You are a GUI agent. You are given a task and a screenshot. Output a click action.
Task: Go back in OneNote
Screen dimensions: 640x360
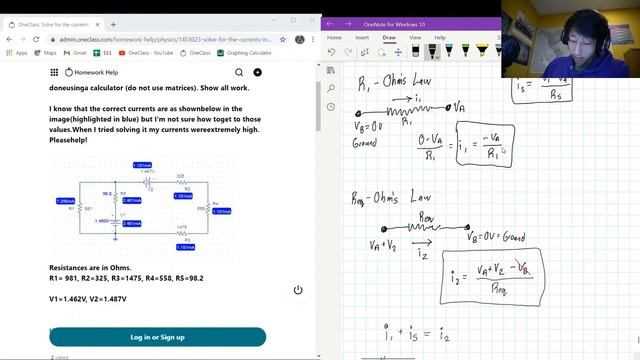pyautogui.click(x=330, y=24)
